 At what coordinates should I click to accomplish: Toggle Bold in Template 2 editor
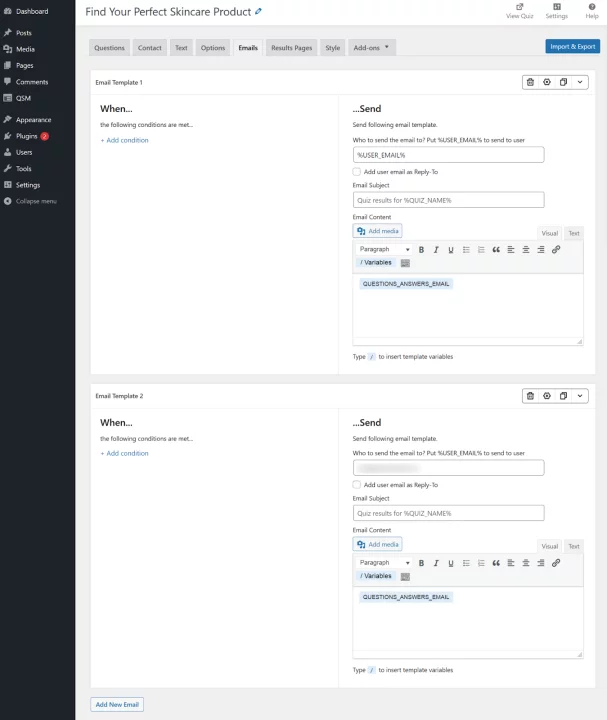pos(421,563)
